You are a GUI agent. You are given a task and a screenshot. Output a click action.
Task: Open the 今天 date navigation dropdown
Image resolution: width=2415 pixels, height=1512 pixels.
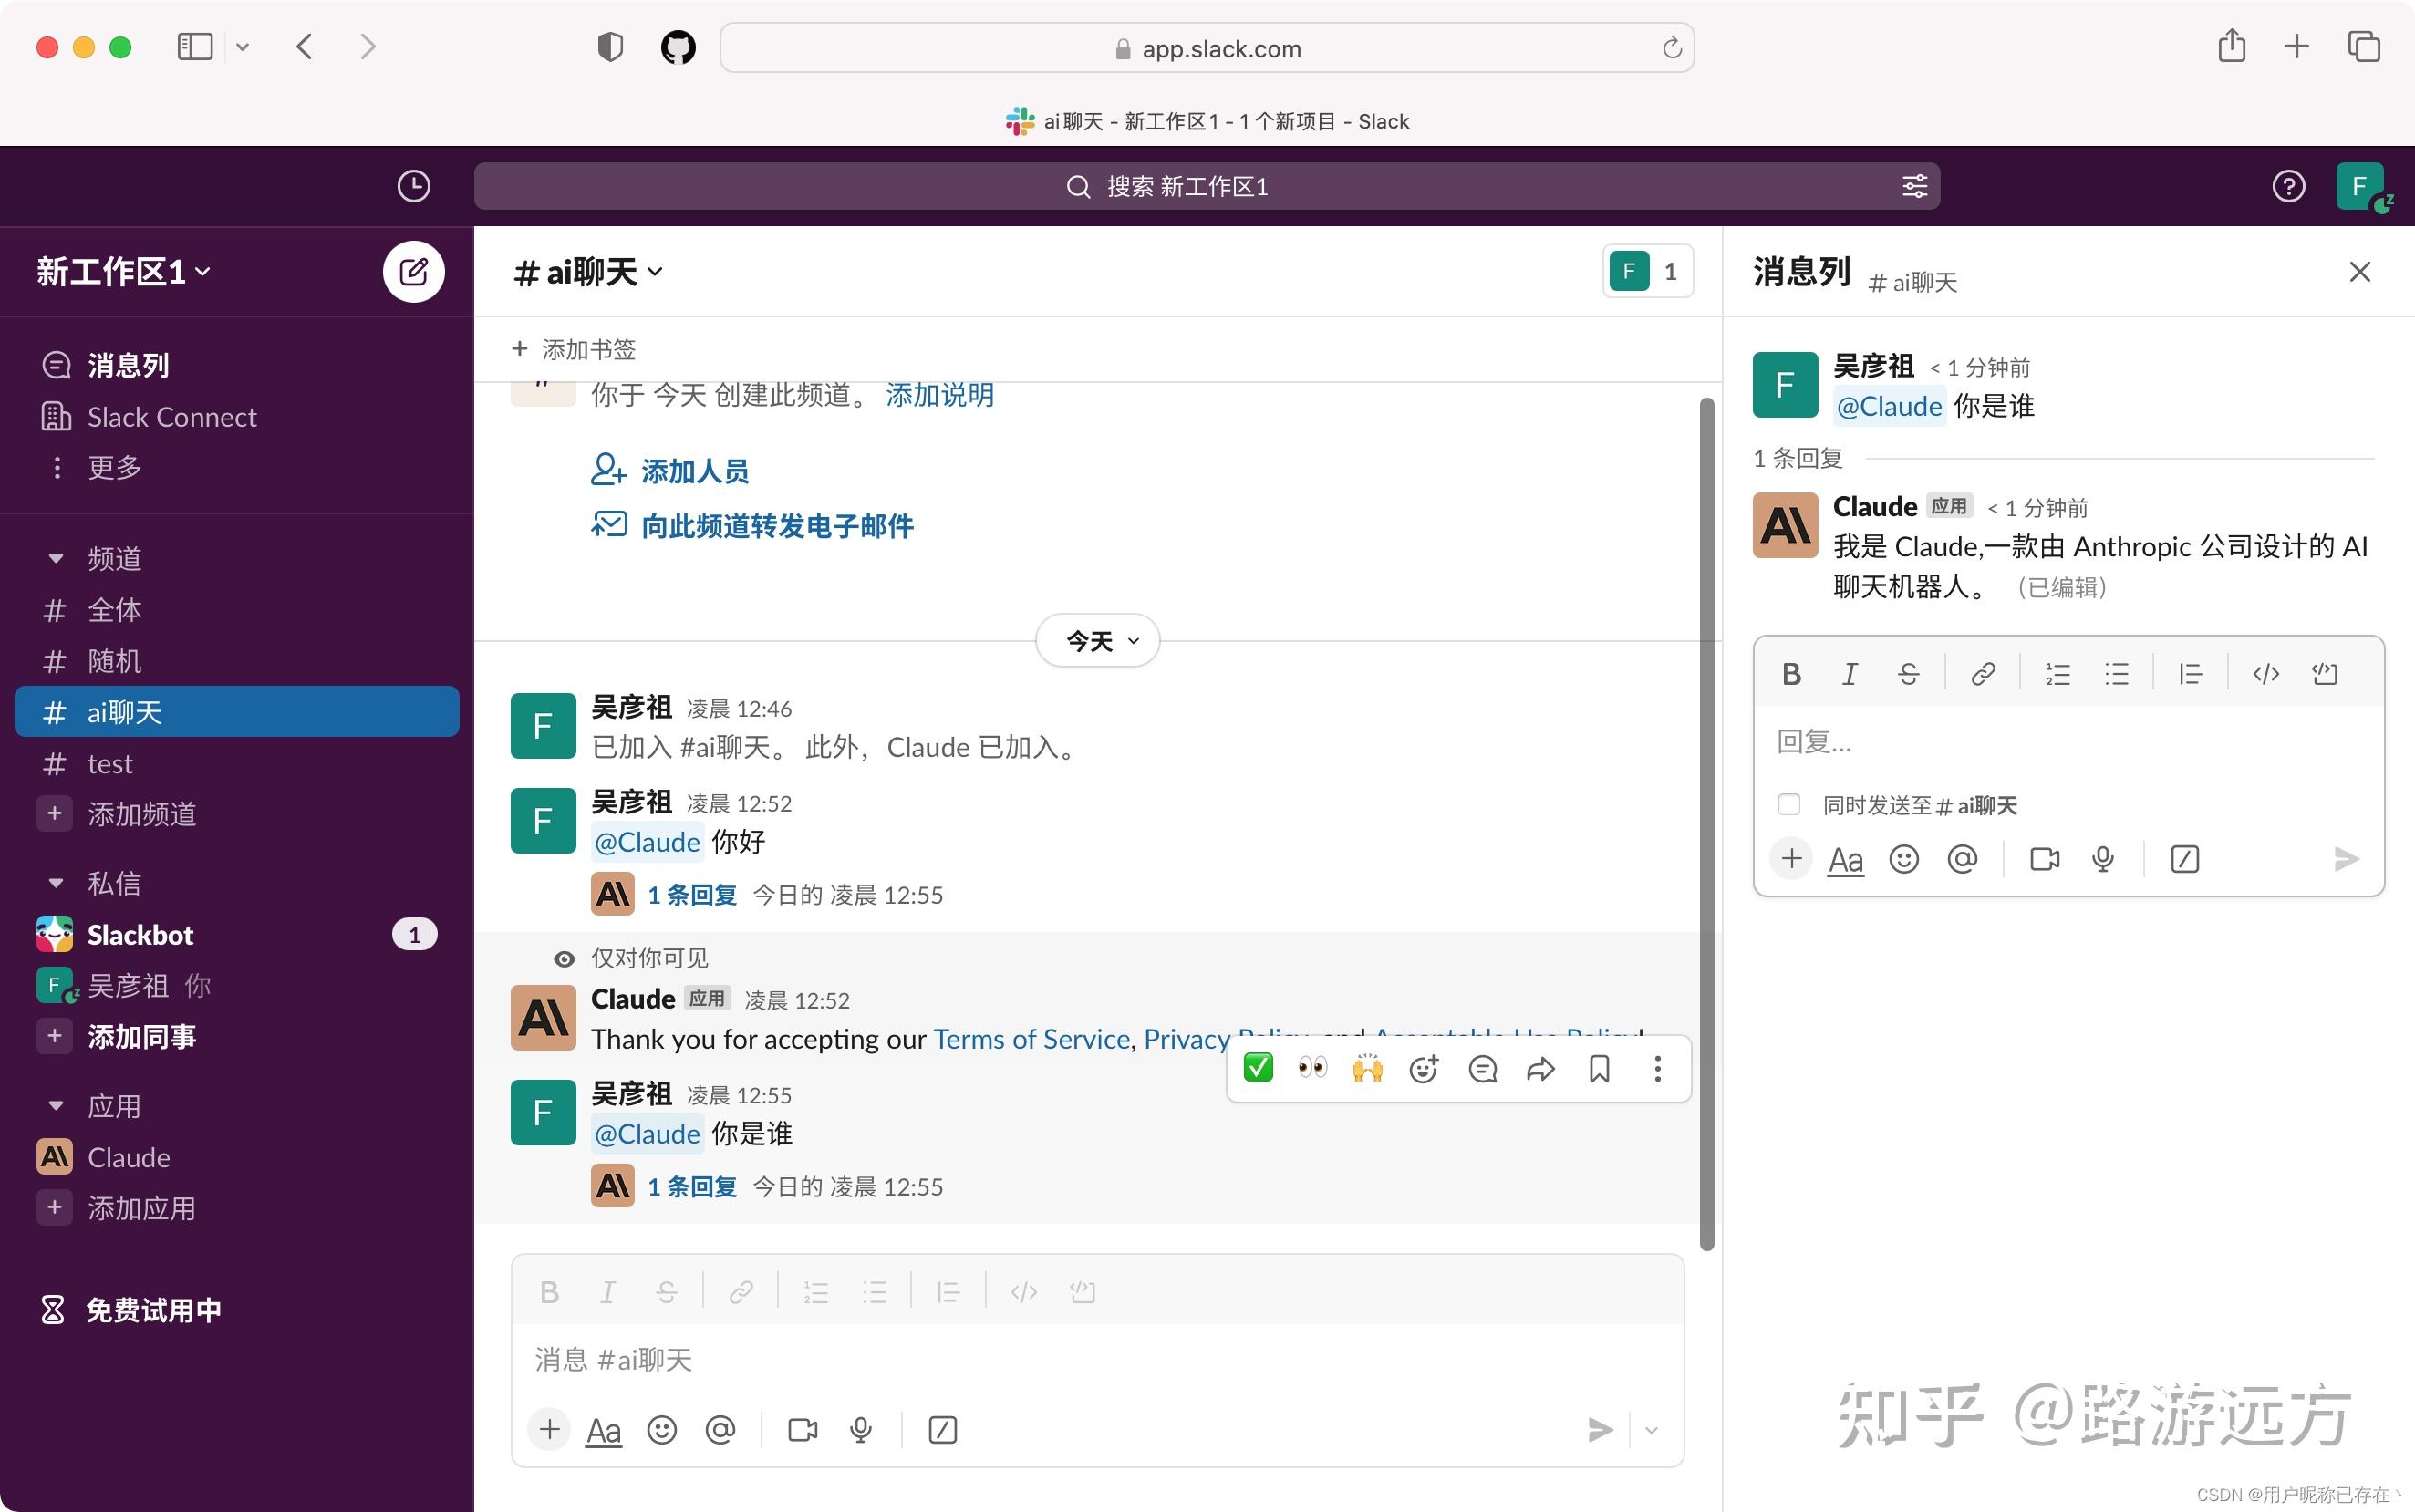click(1097, 640)
